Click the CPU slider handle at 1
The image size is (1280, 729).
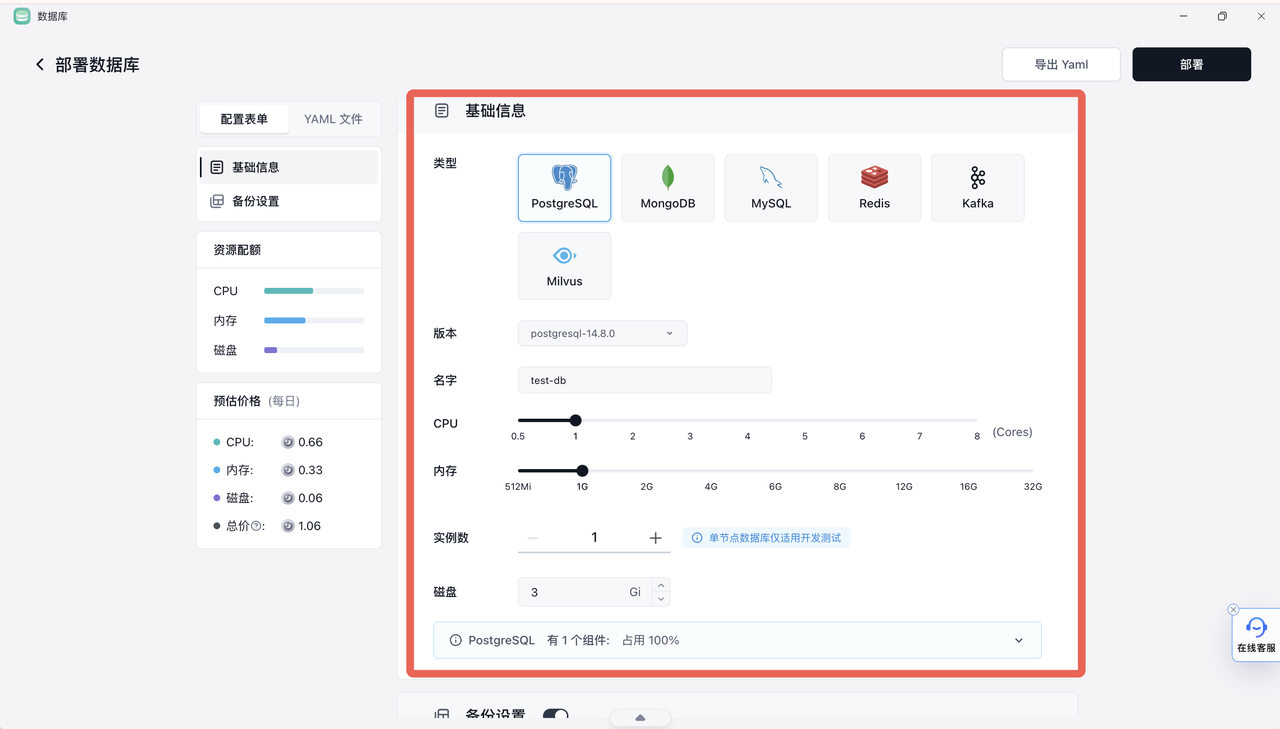point(575,420)
